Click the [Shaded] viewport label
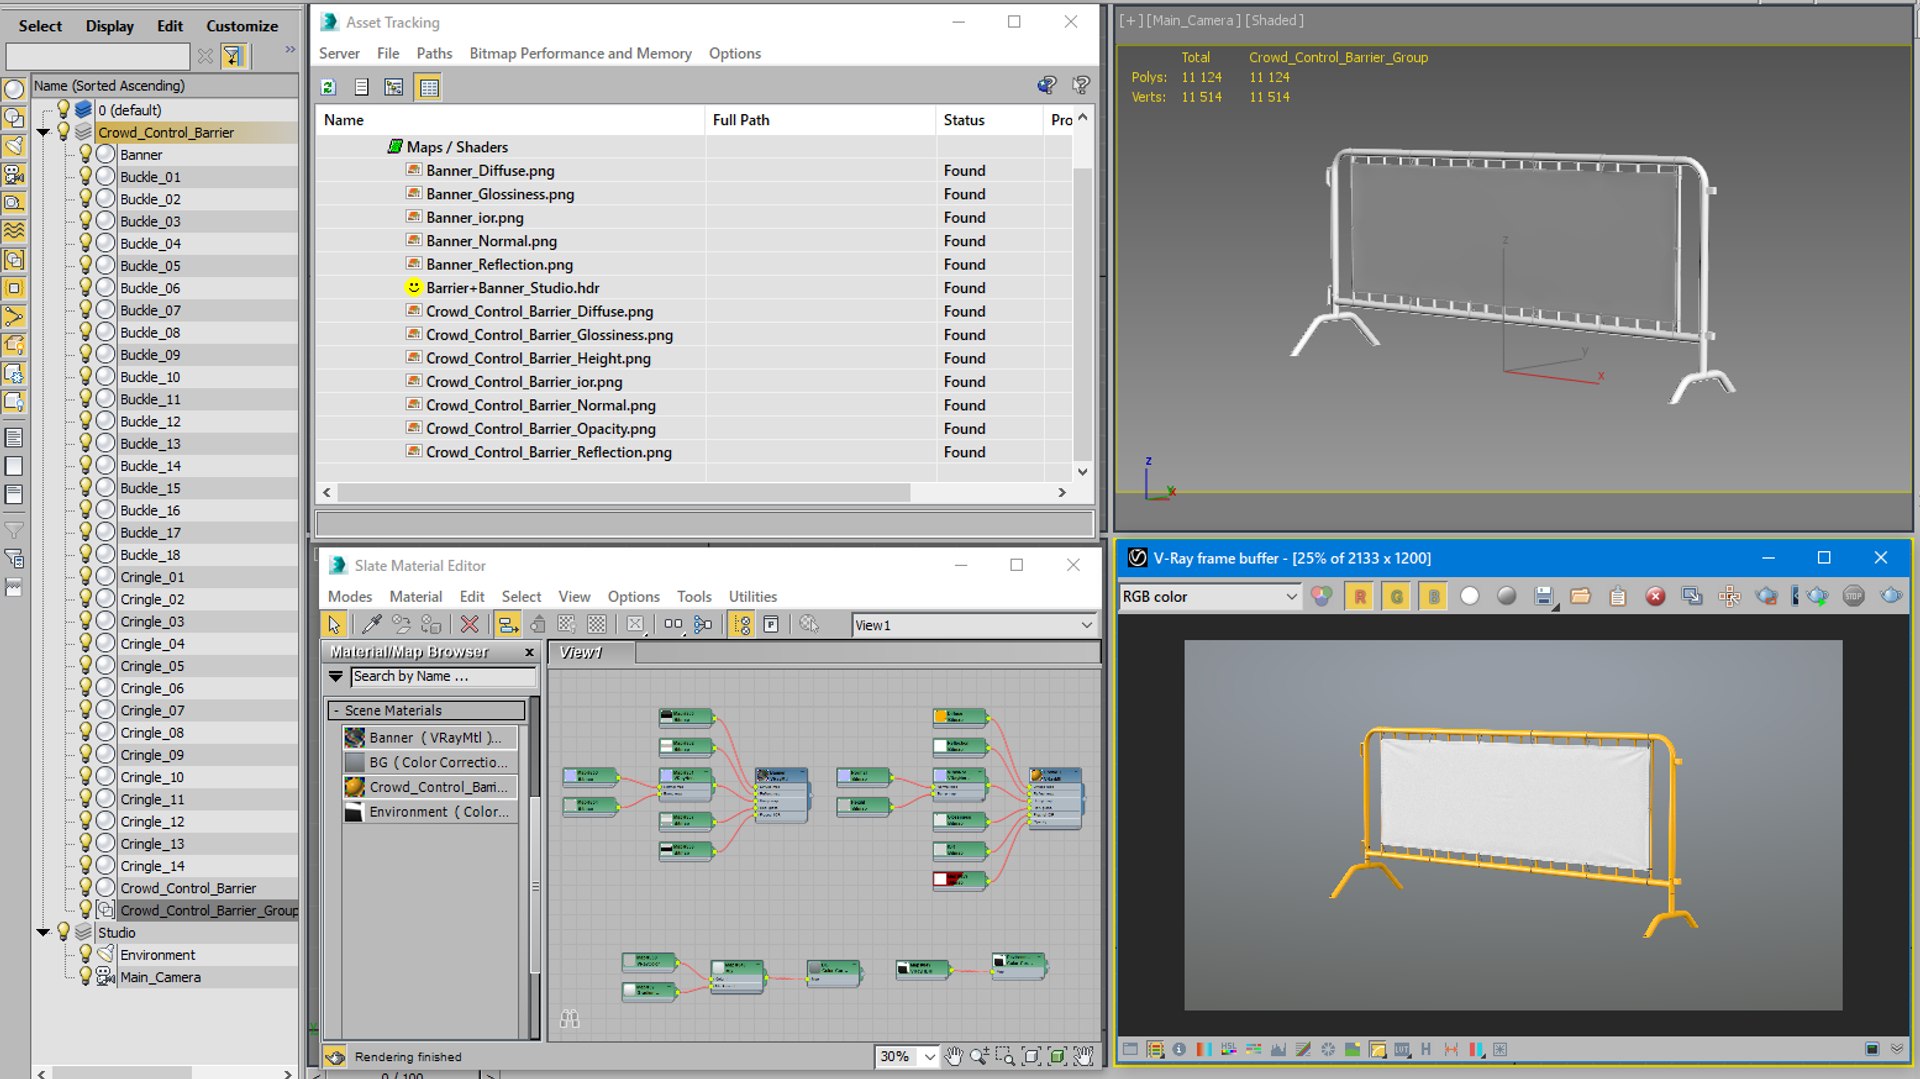Screen dimensions: 1920x1079 pos(1274,20)
